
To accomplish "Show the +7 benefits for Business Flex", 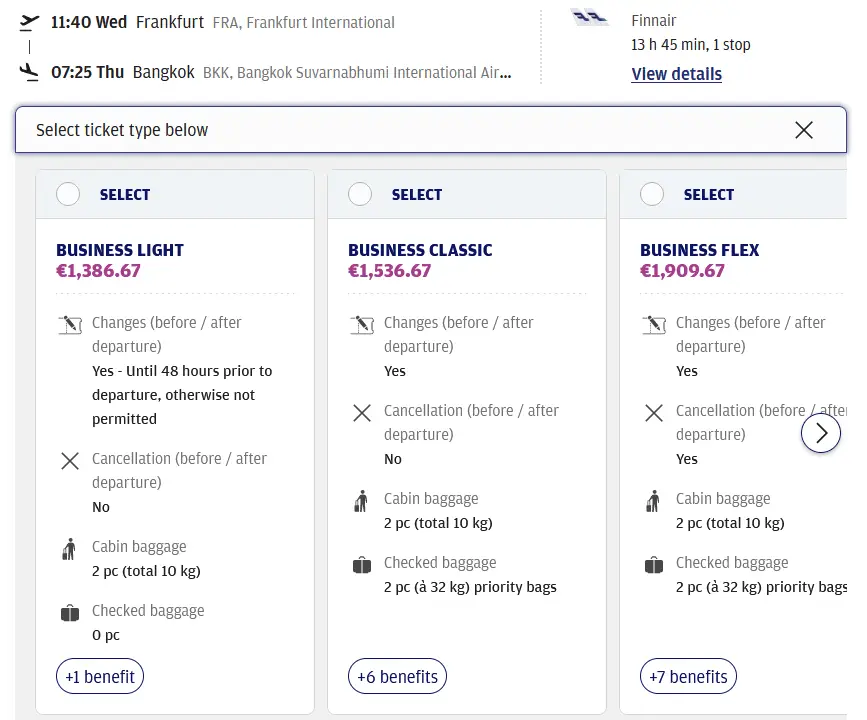I will (x=688, y=677).
